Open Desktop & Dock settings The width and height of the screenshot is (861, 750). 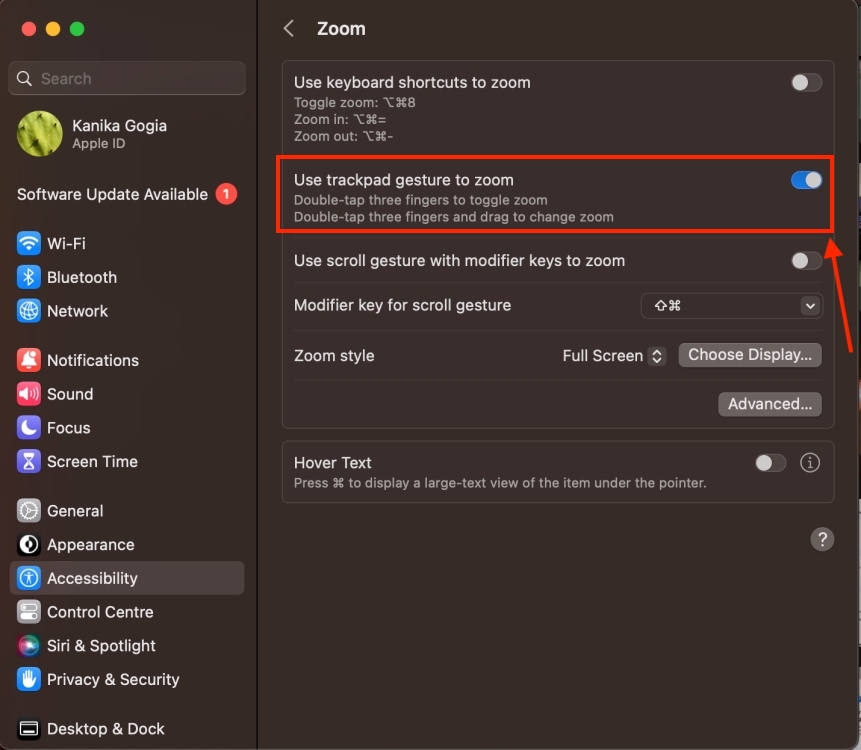point(105,729)
